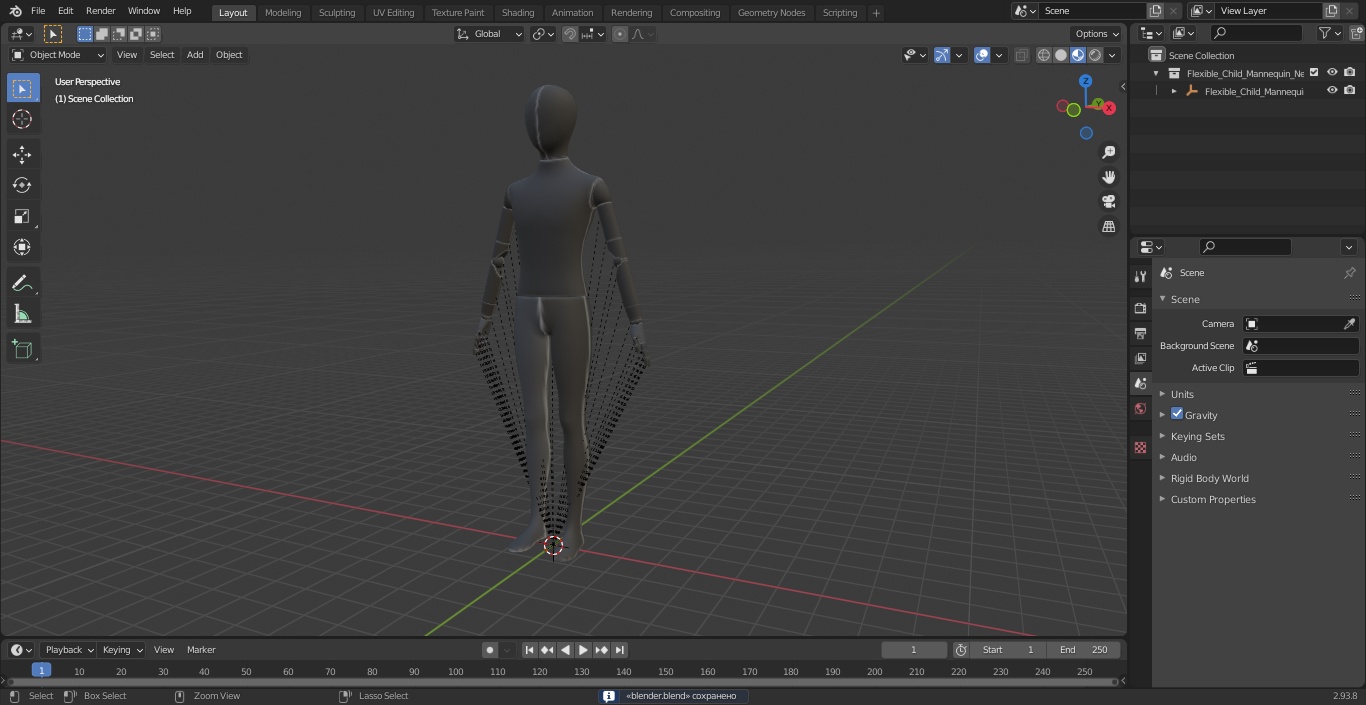This screenshot has width=1366, height=705.
Task: Open the Global transform orientation dropdown
Action: (490, 34)
